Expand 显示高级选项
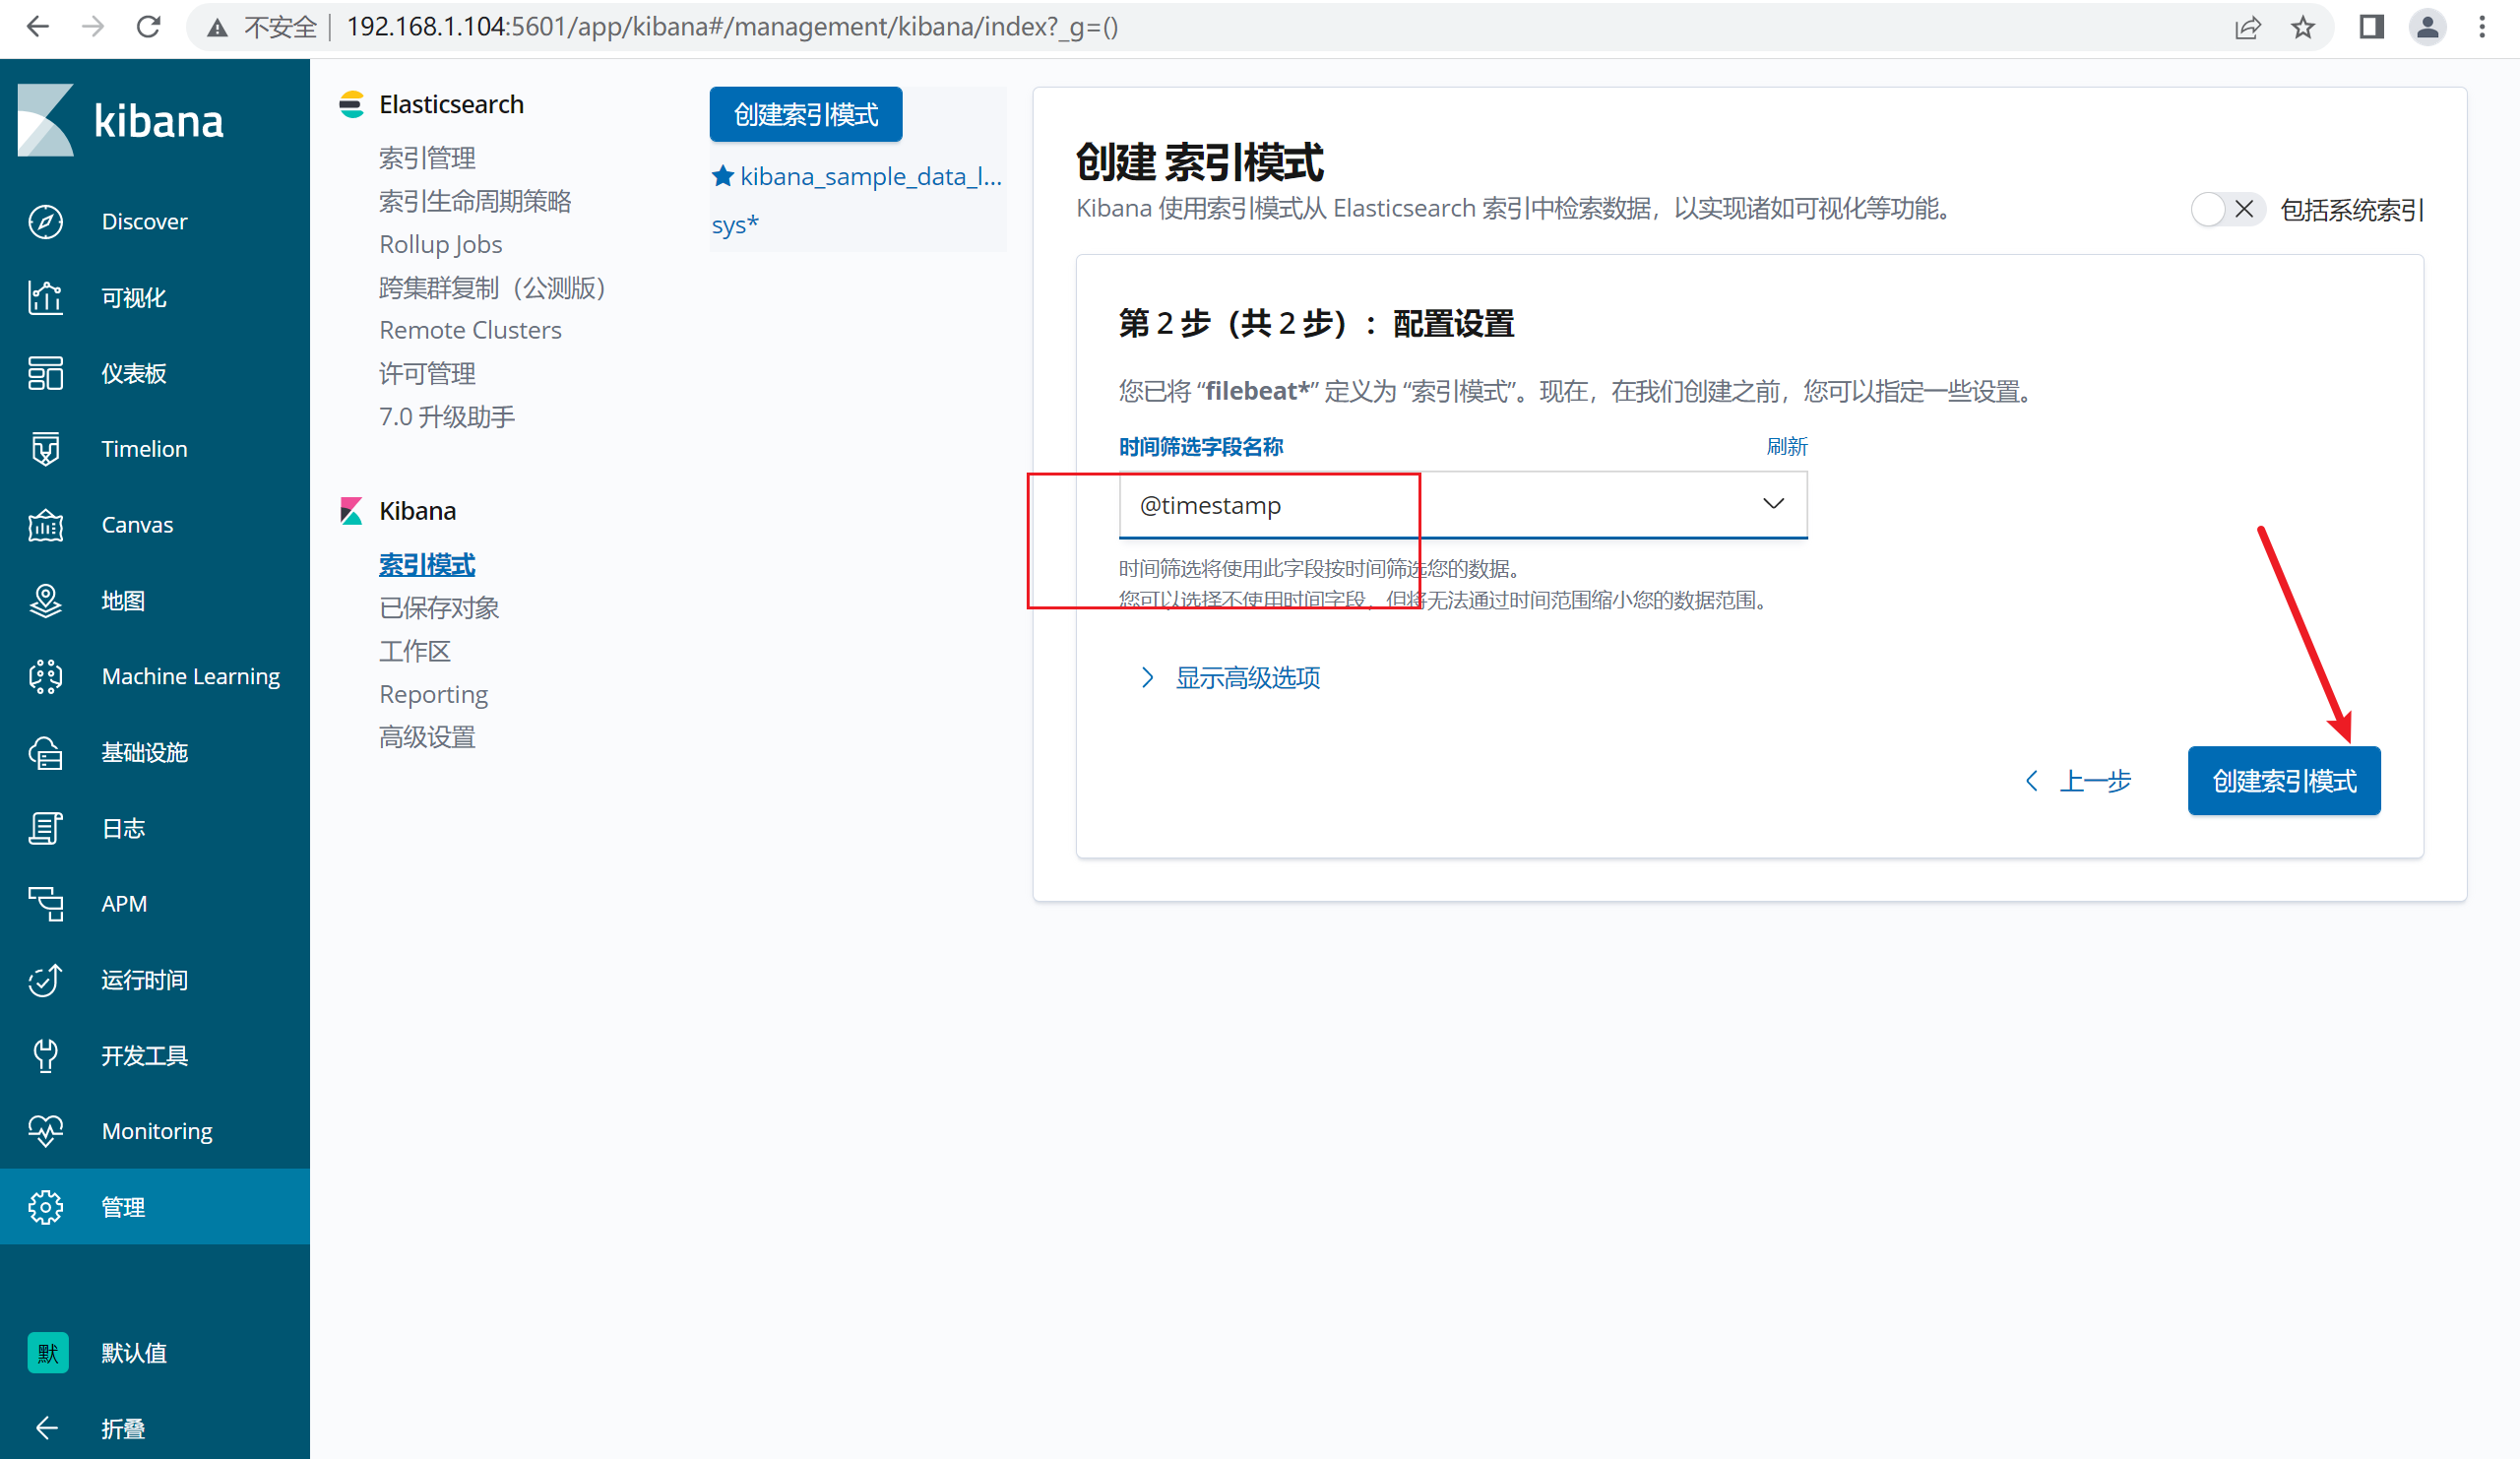Screen dimensions: 2520x1459 (1230, 678)
